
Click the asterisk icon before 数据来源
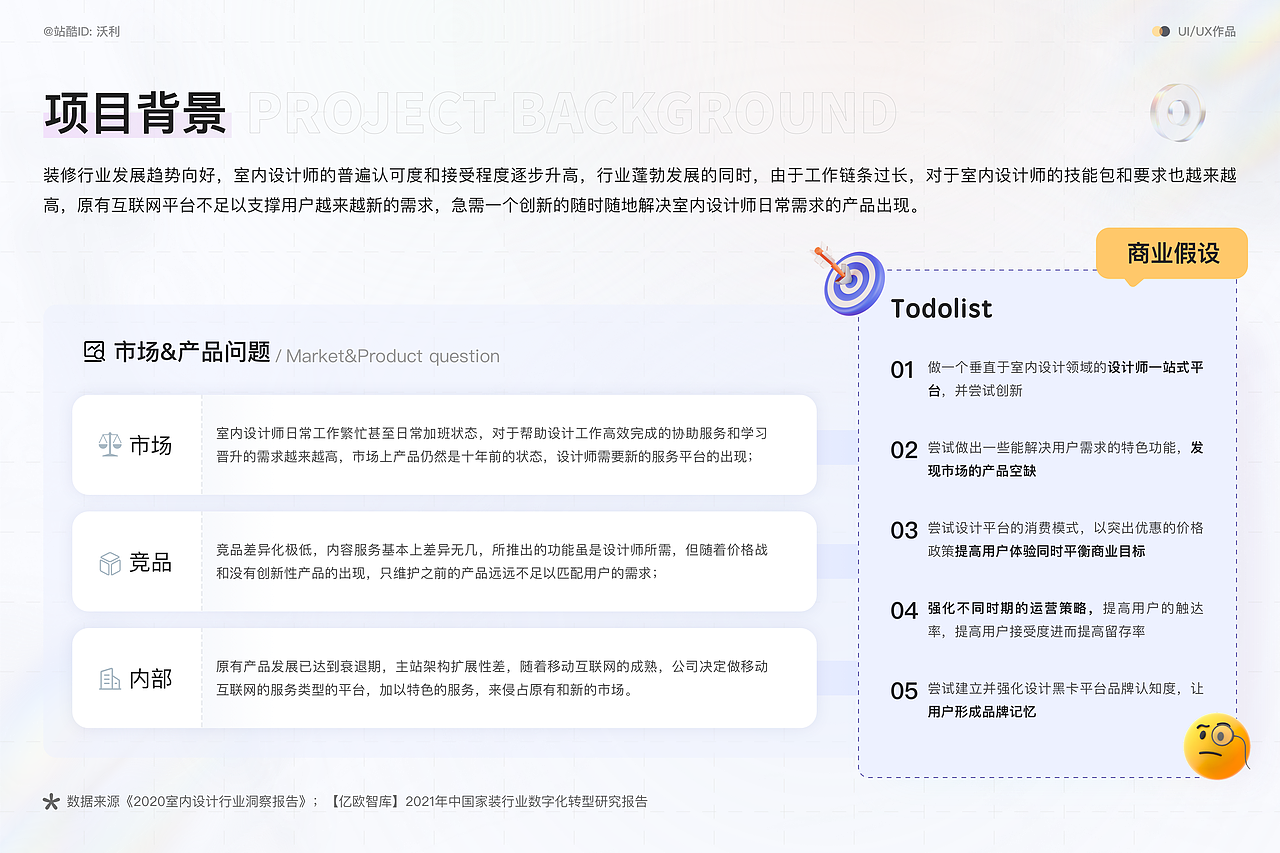(x=51, y=801)
